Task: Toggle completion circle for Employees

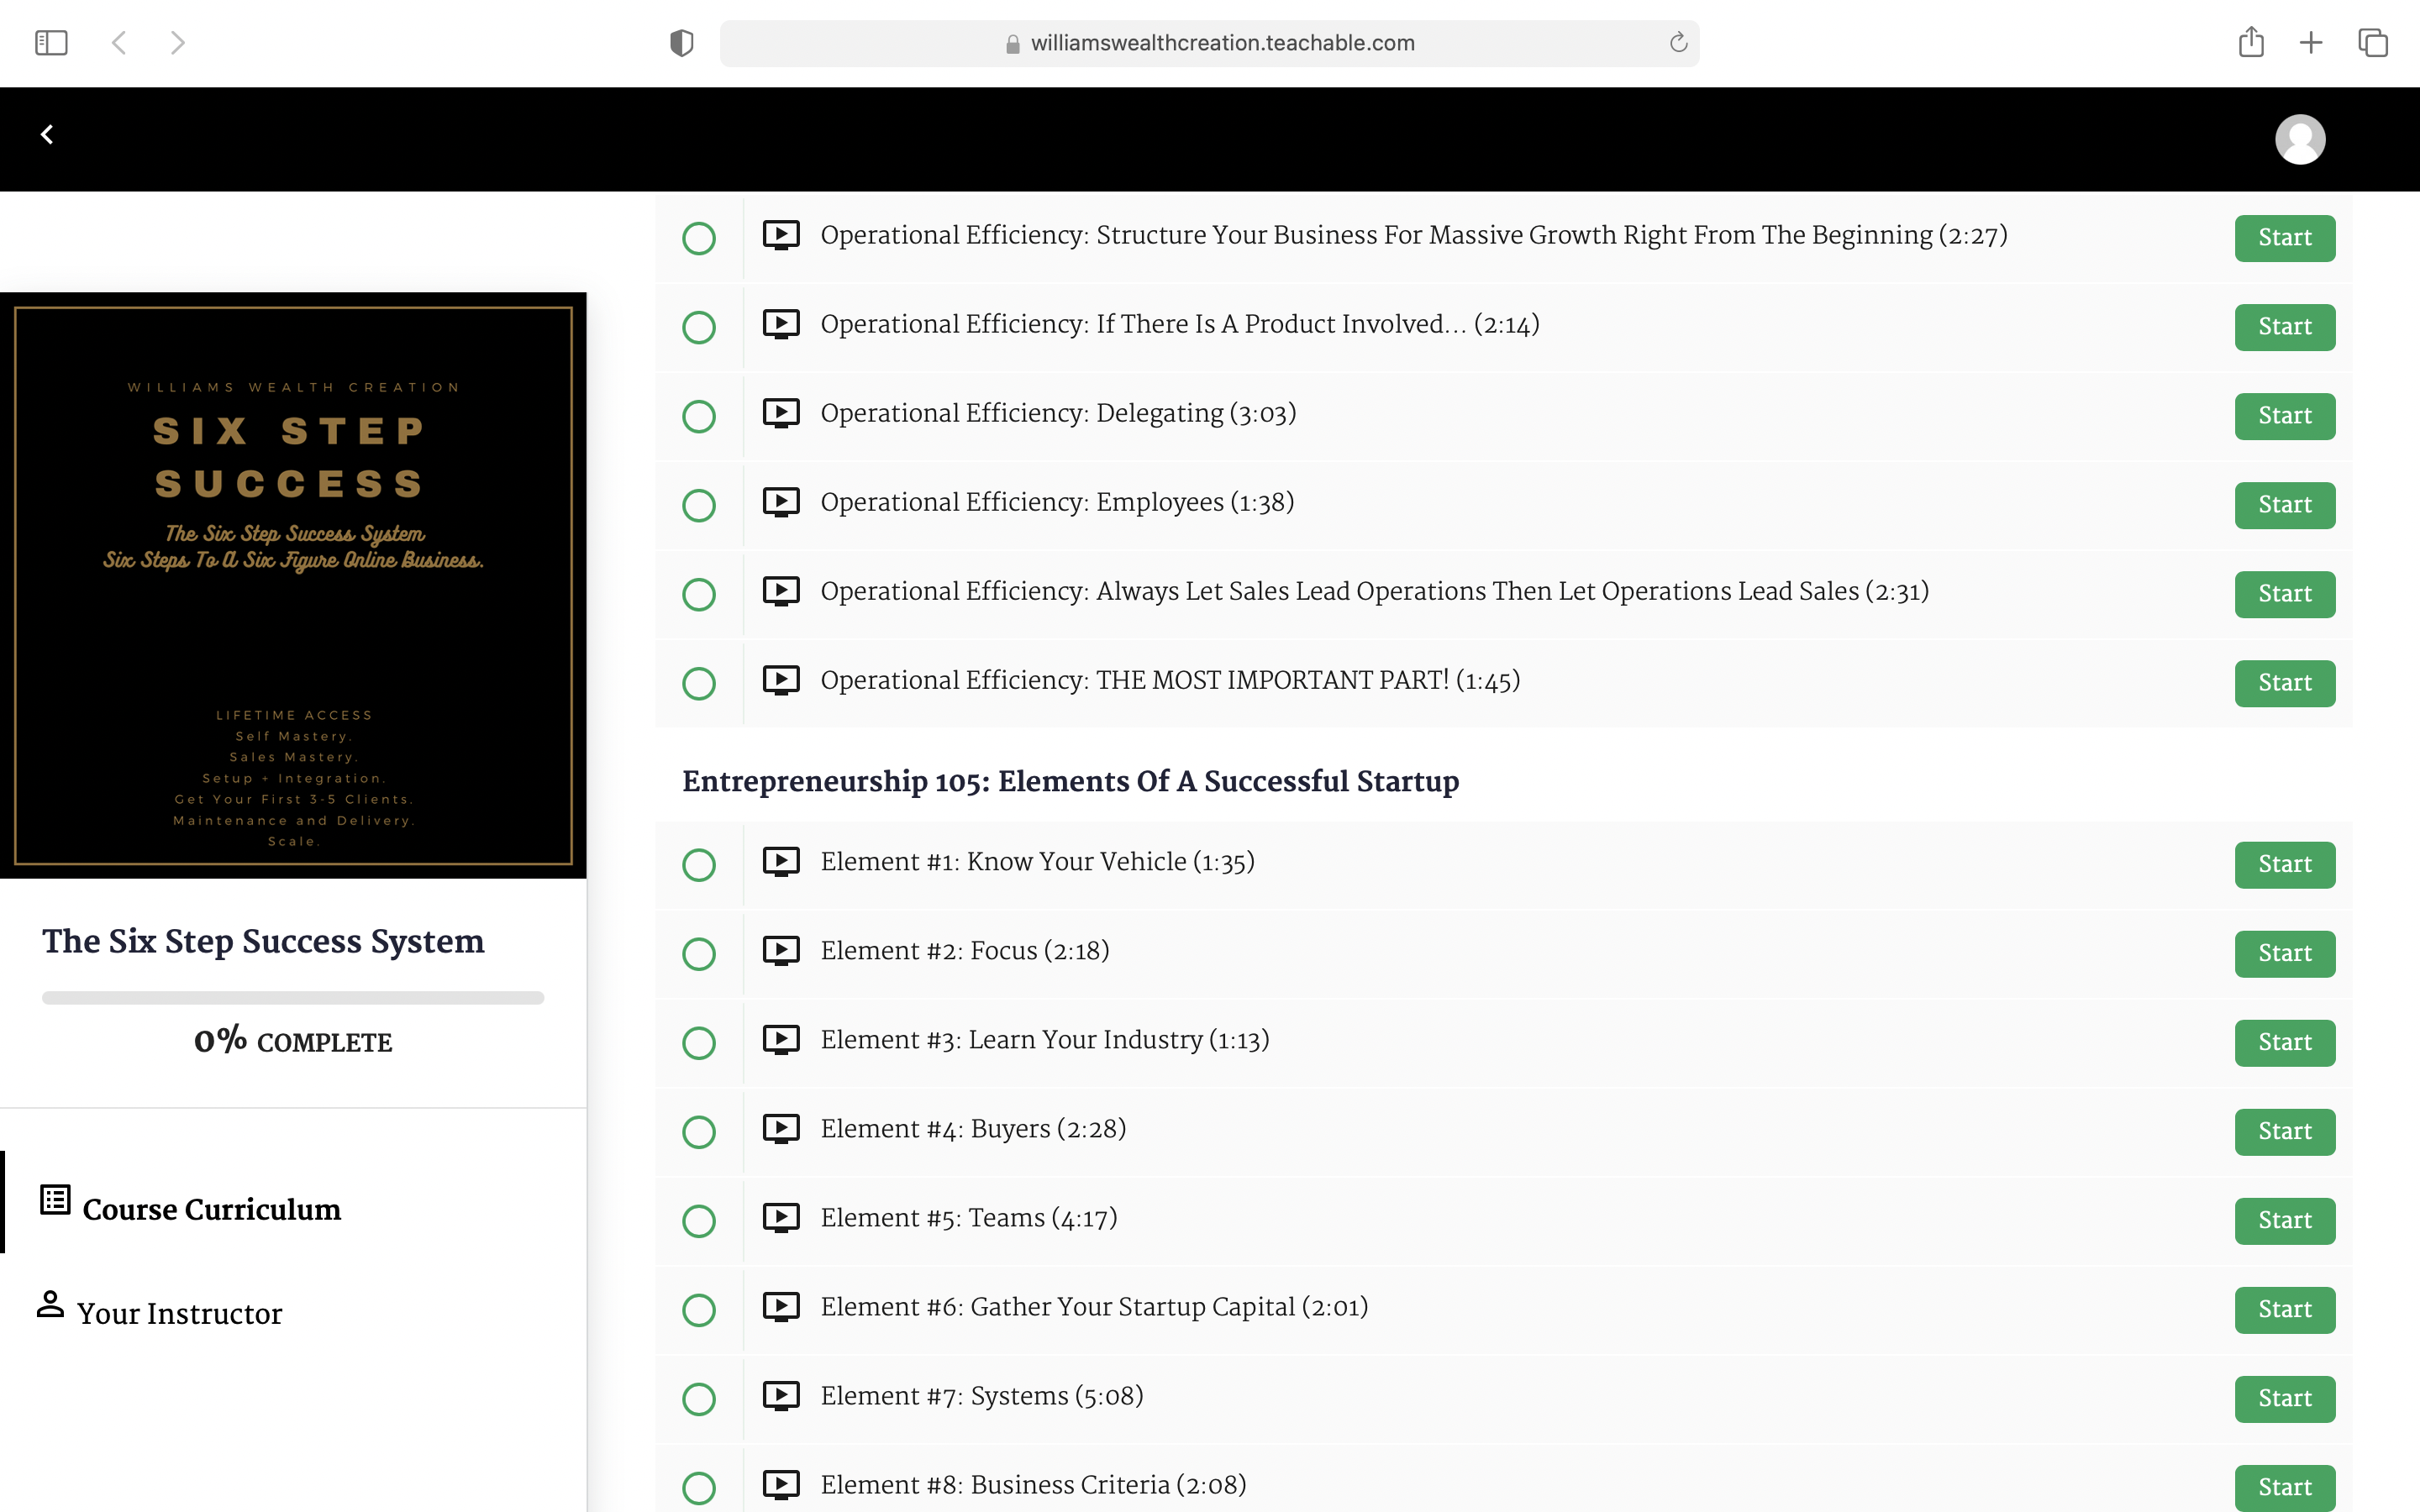Action: tap(699, 505)
